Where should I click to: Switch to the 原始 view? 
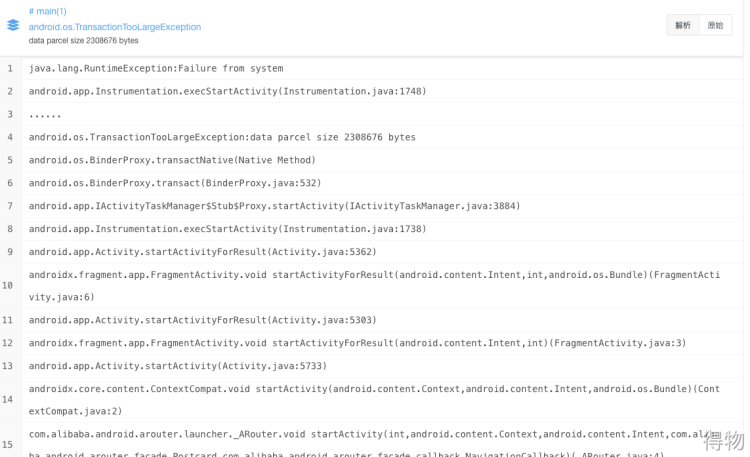(x=714, y=26)
